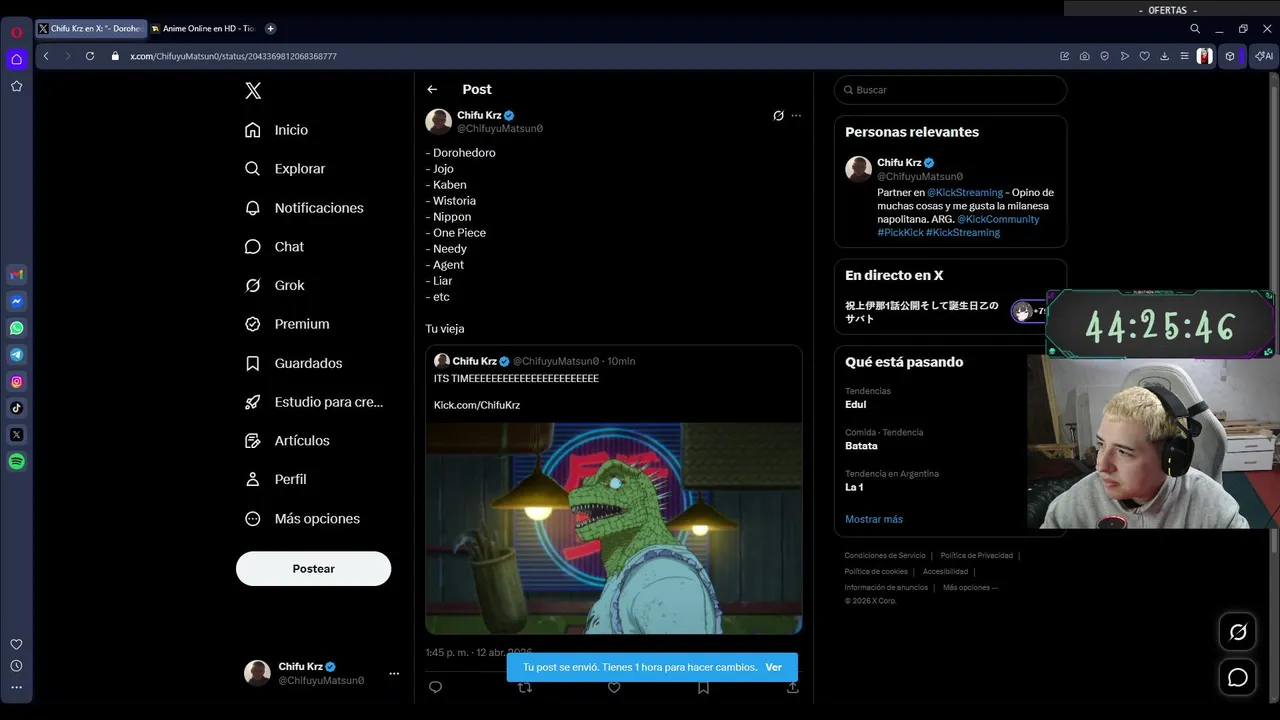Reload the page with the refresh icon
This screenshot has height=720, width=1280.
[x=89, y=56]
